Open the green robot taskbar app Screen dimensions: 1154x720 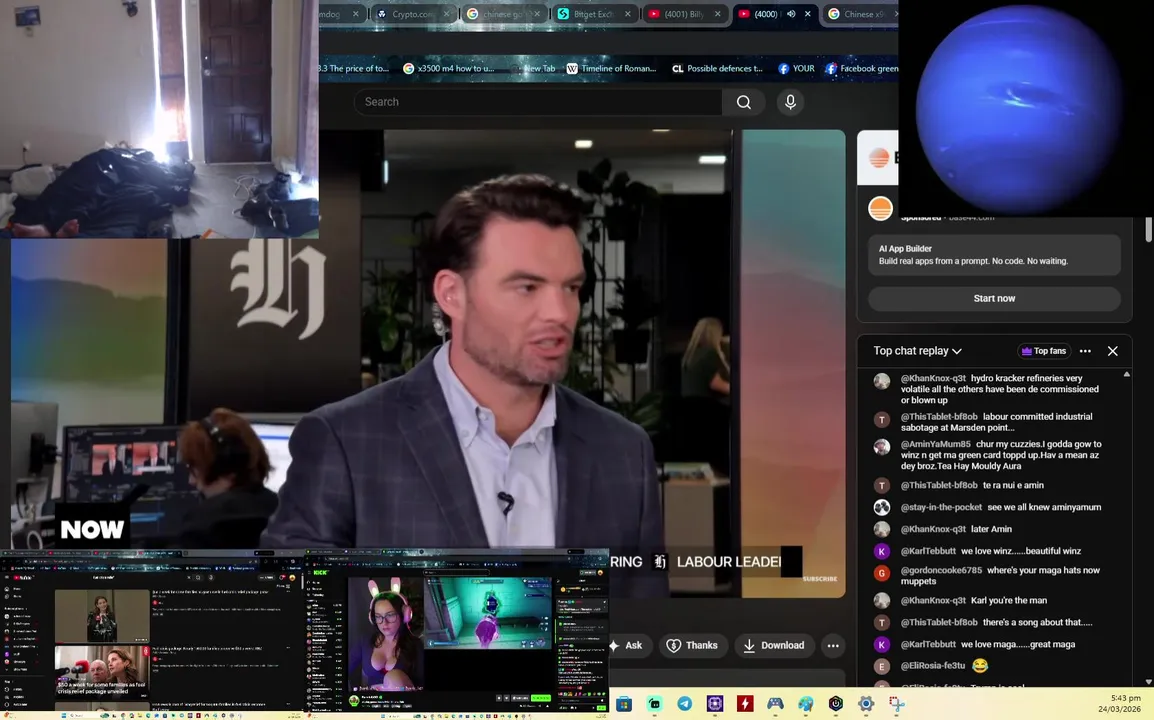point(654,704)
